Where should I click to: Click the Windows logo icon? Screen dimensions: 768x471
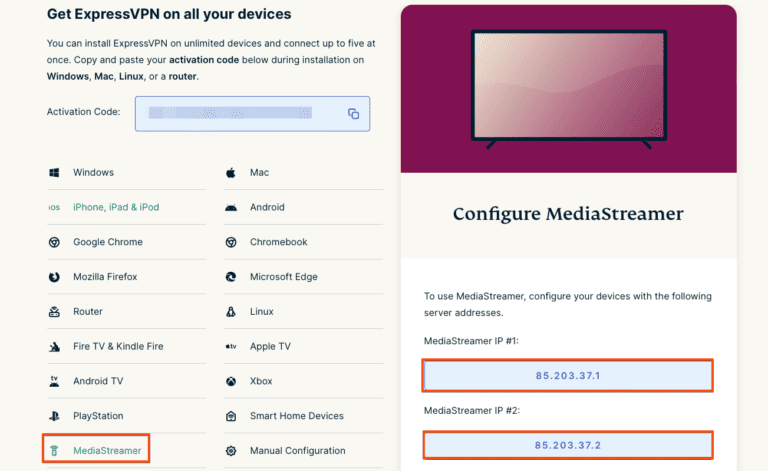click(54, 173)
